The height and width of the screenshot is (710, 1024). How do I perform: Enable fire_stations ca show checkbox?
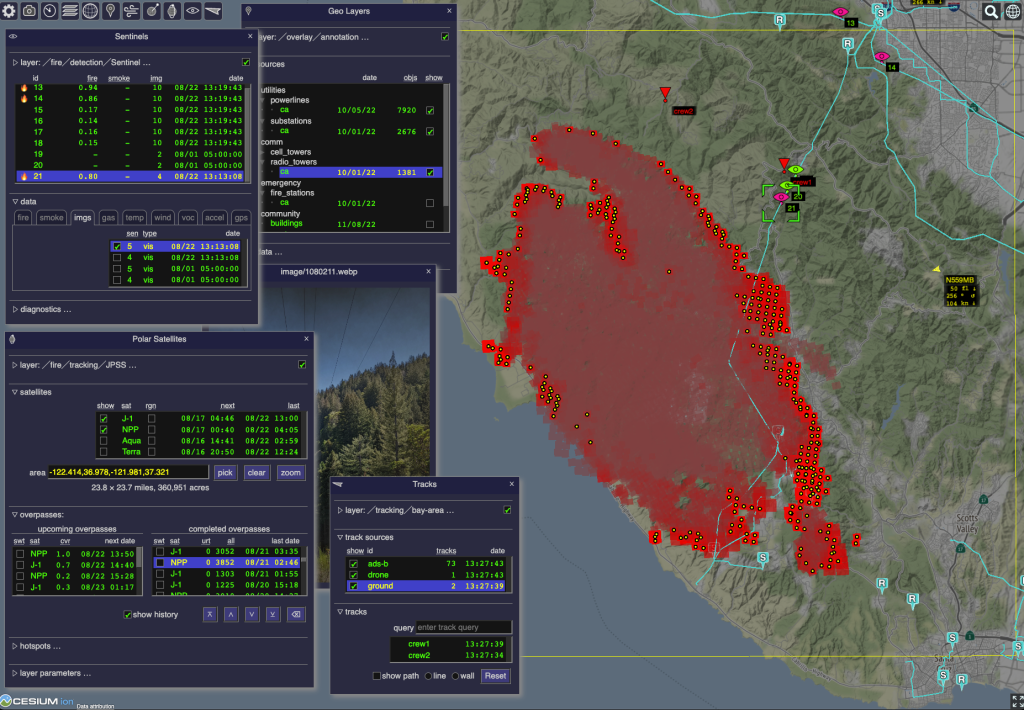(x=430, y=203)
